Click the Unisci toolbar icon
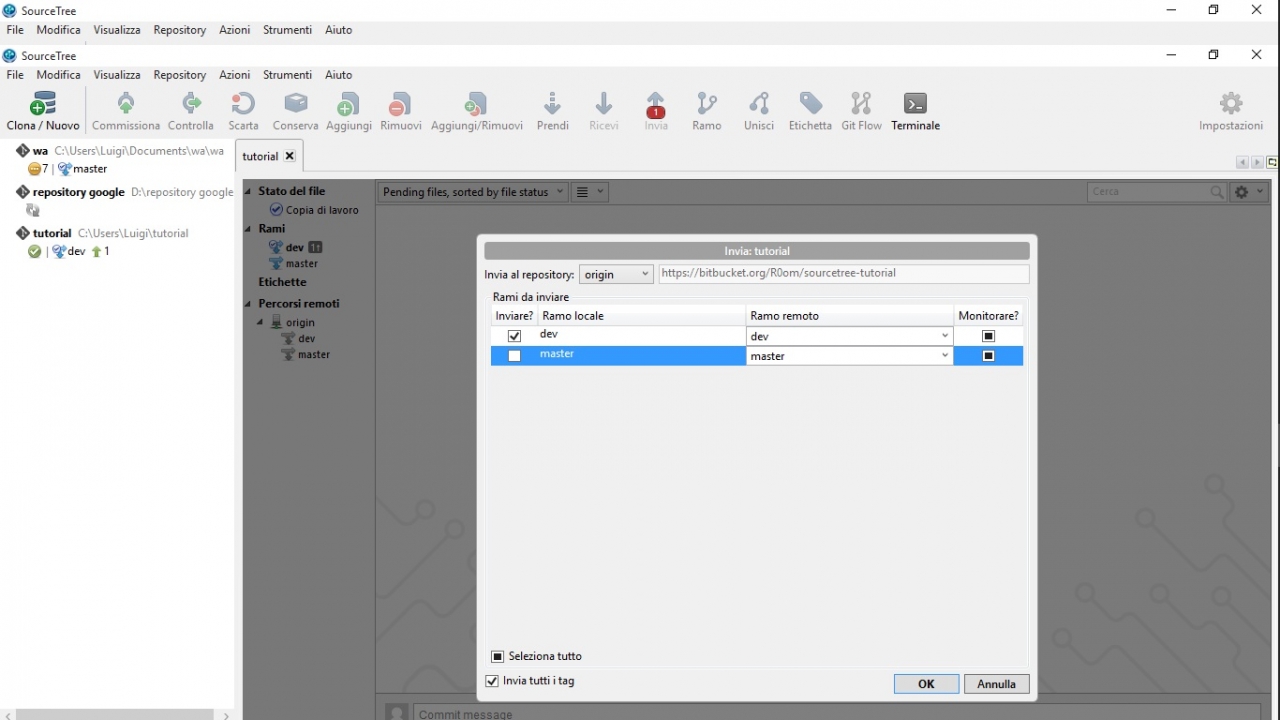 [x=759, y=104]
